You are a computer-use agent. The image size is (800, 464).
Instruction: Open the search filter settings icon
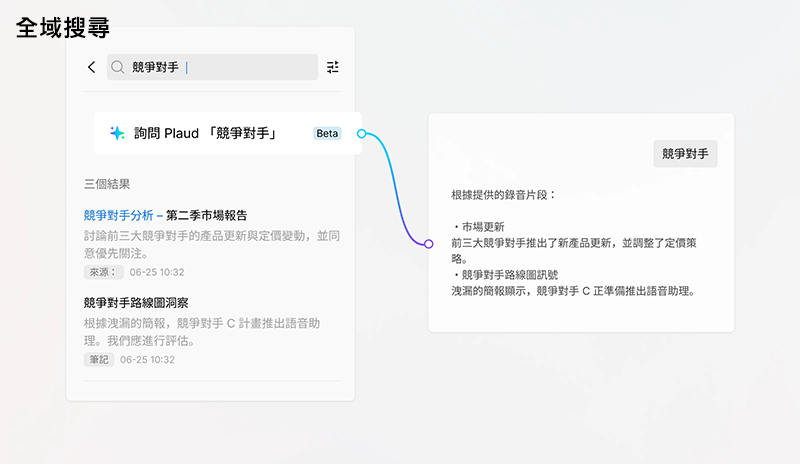click(333, 67)
